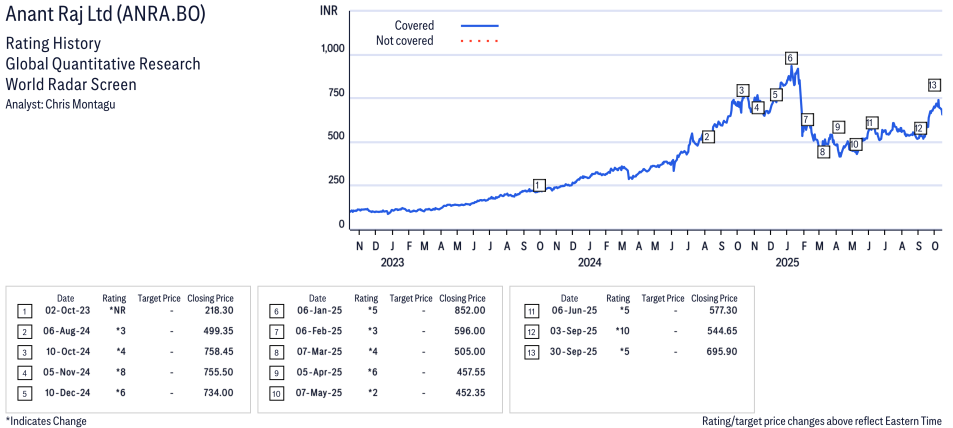Click the 852.00 closing price value

[468, 311]
